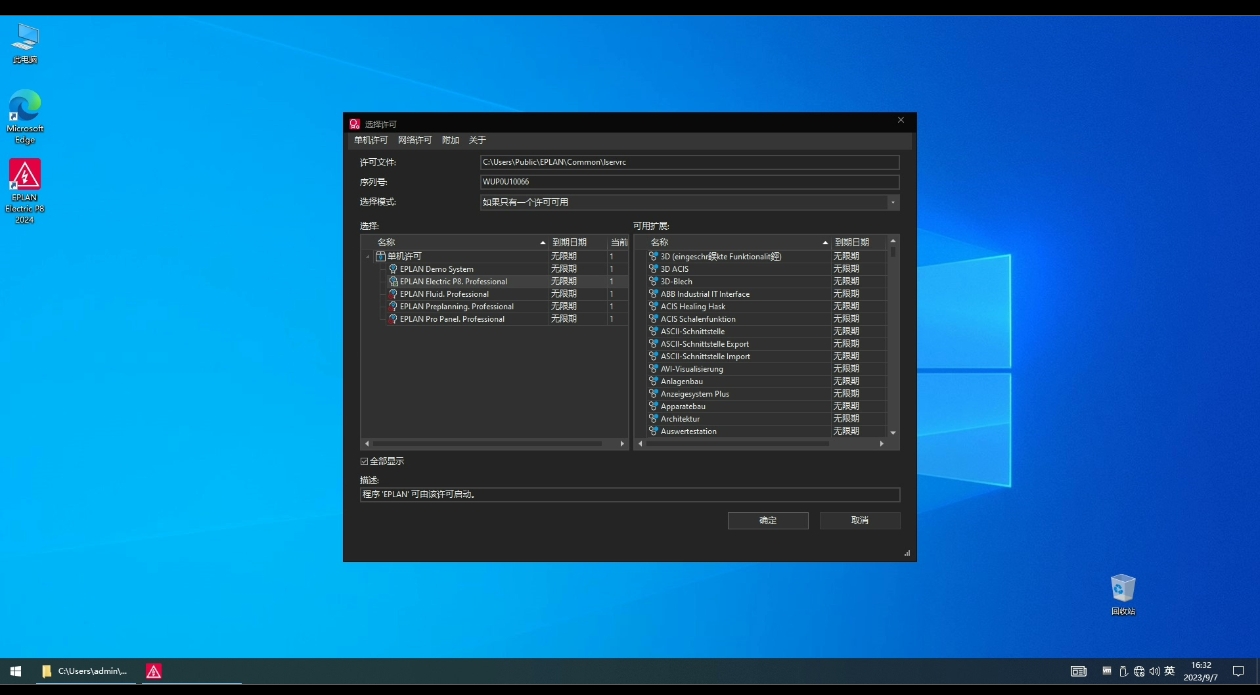Close the 选择许可 dialog
The height and width of the screenshot is (695, 1260).
click(x=900, y=120)
